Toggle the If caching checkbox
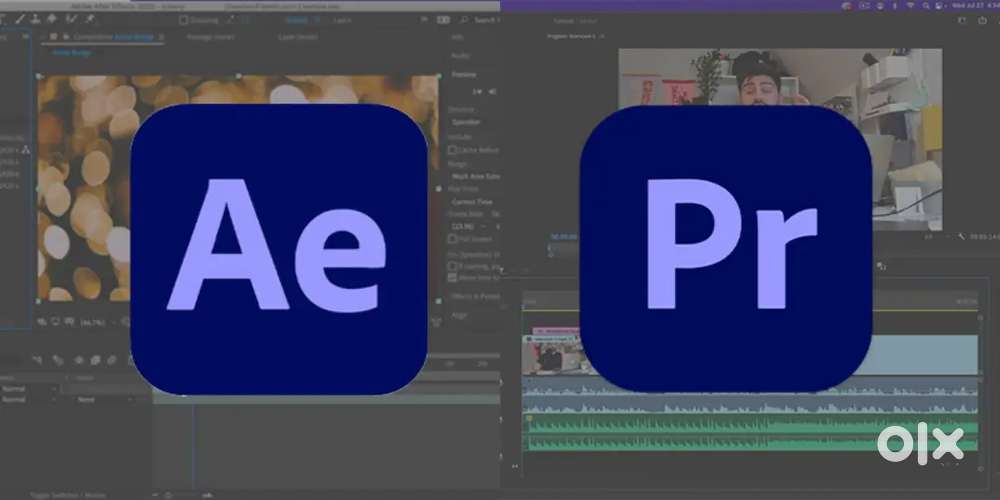Screen dimensions: 1000x500 pyautogui.click(x=452, y=265)
